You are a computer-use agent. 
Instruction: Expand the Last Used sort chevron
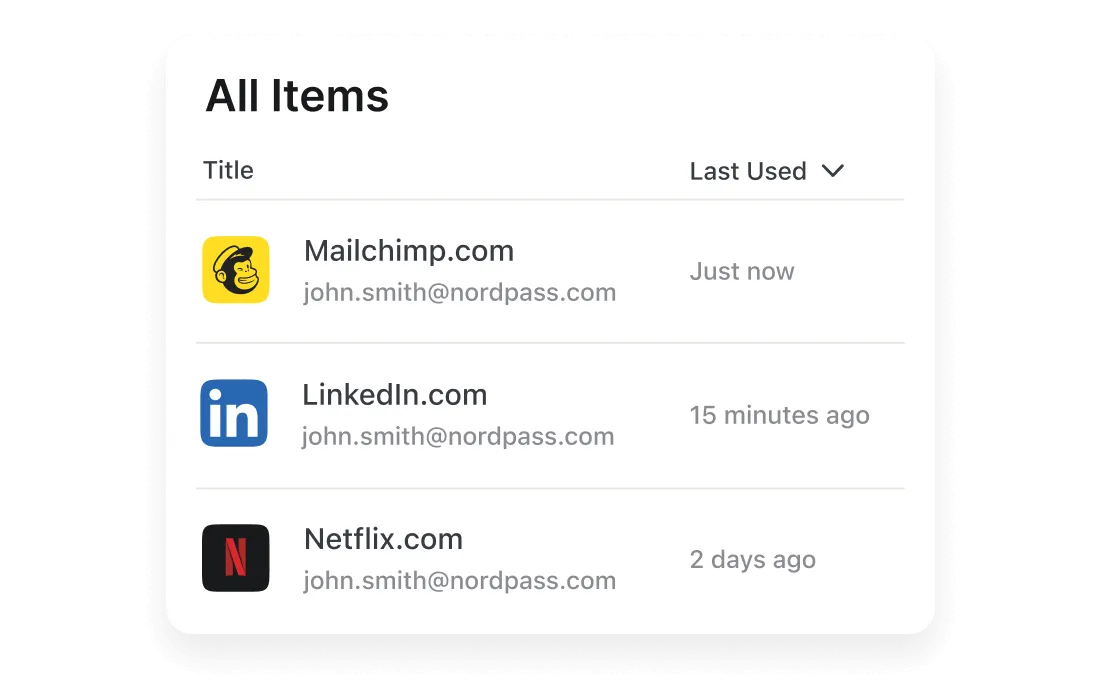[833, 171]
